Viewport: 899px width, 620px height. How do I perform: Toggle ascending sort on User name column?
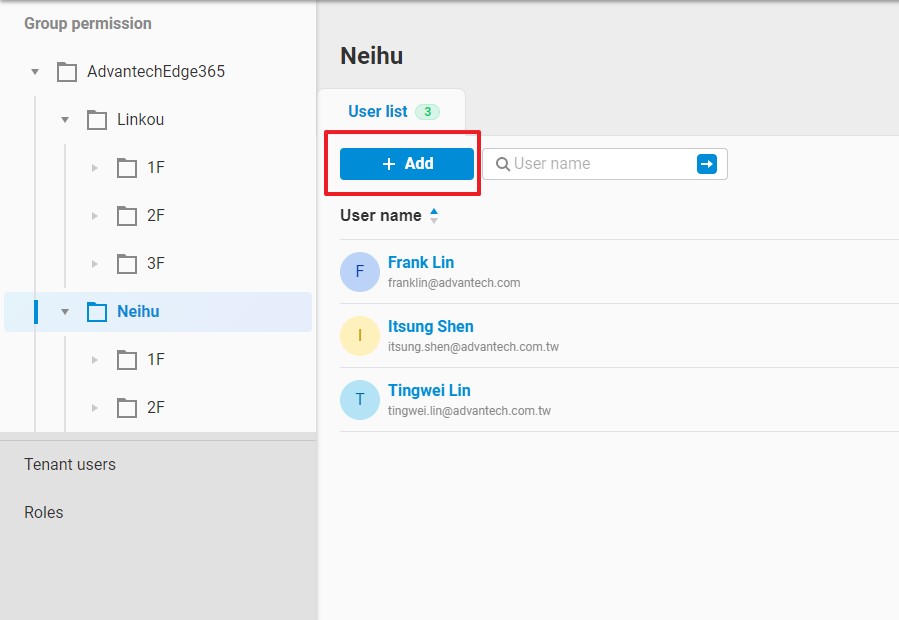coord(433,210)
